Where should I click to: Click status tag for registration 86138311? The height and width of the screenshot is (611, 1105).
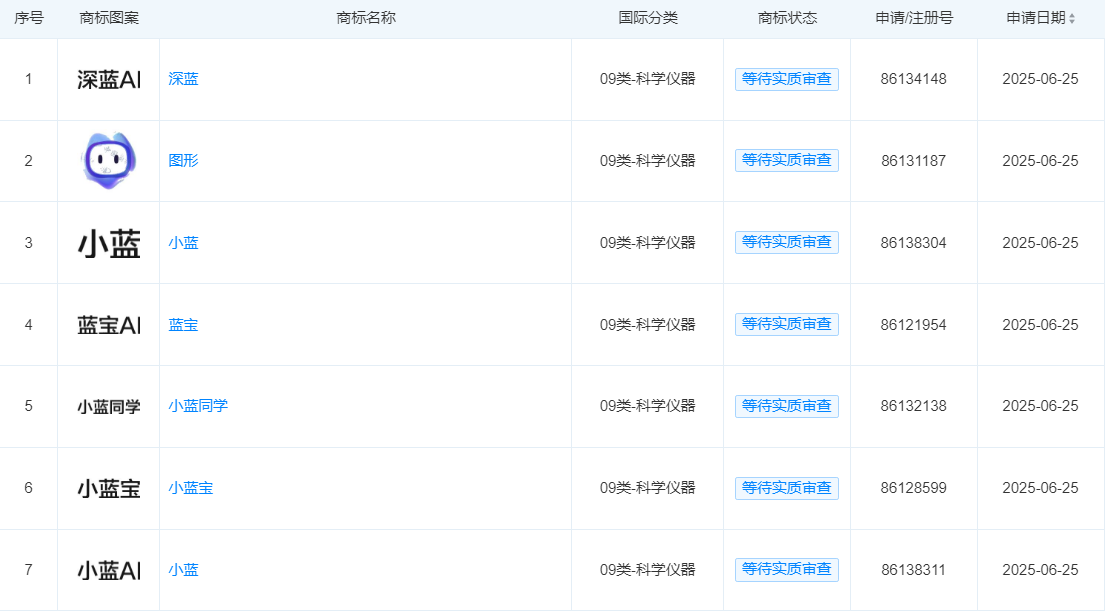(786, 569)
